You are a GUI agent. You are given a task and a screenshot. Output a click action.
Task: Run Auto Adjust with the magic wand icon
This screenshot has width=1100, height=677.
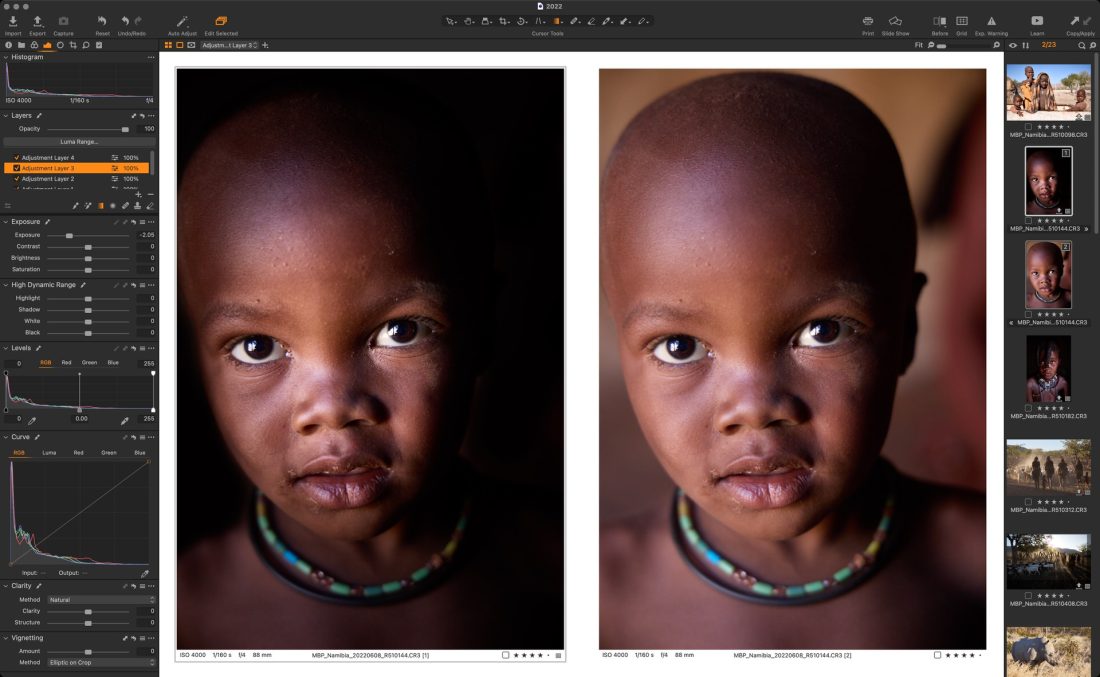(181, 21)
